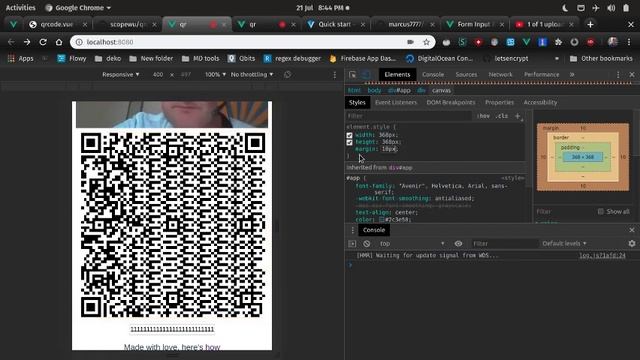Open the Default levels dropdown

tap(564, 244)
